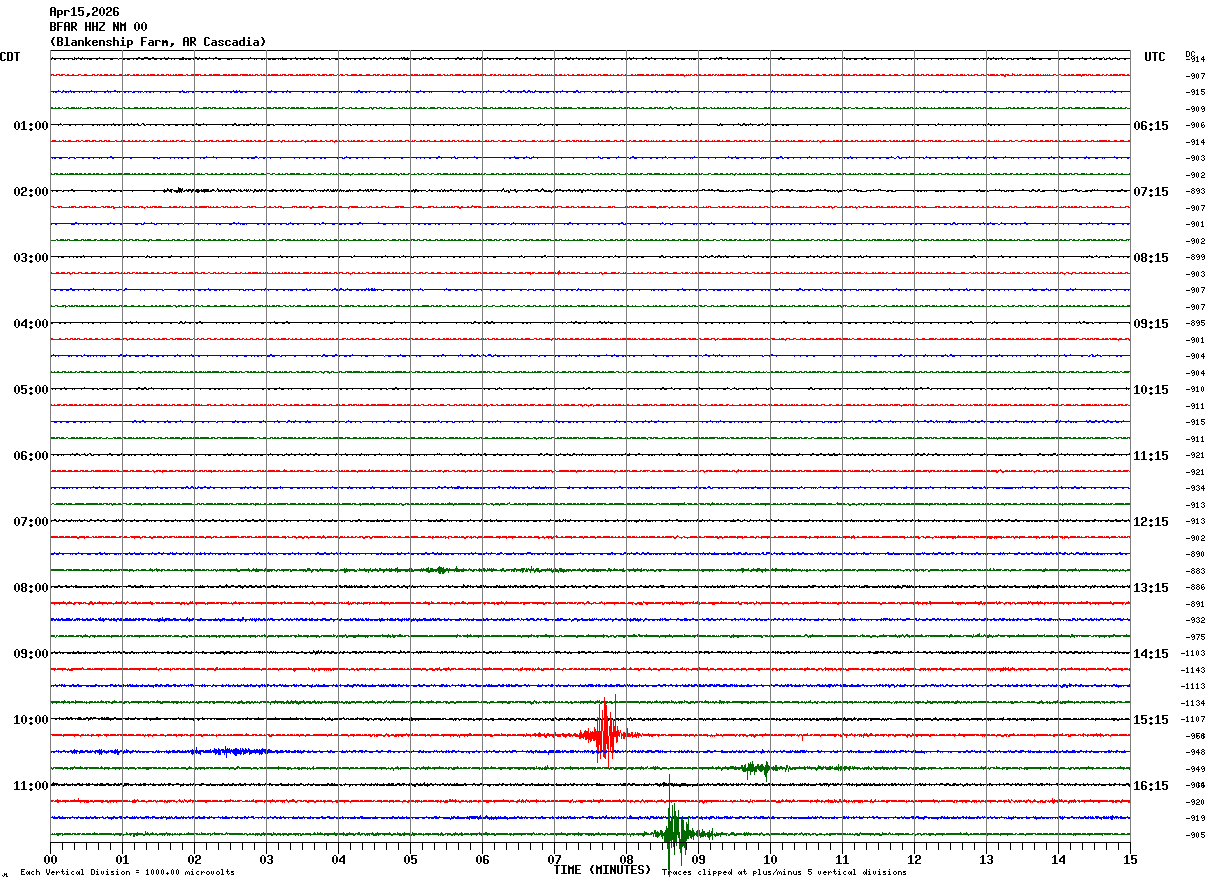Click the 15 minute axis tick label
Screen dimensions: 1210x886
click(1130, 859)
